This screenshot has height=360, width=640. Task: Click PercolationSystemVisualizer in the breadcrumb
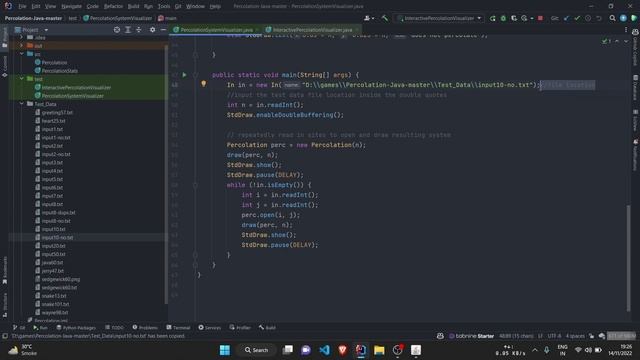[117, 18]
